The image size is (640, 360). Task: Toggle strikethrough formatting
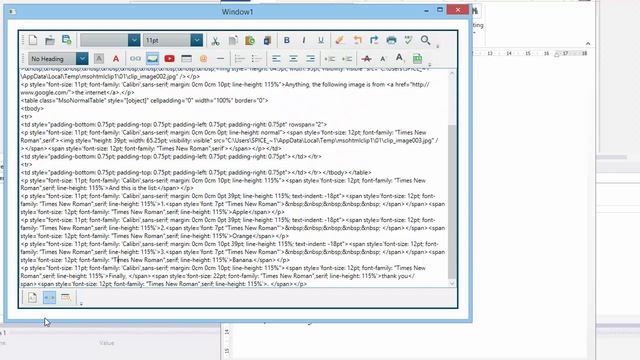(x=366, y=59)
